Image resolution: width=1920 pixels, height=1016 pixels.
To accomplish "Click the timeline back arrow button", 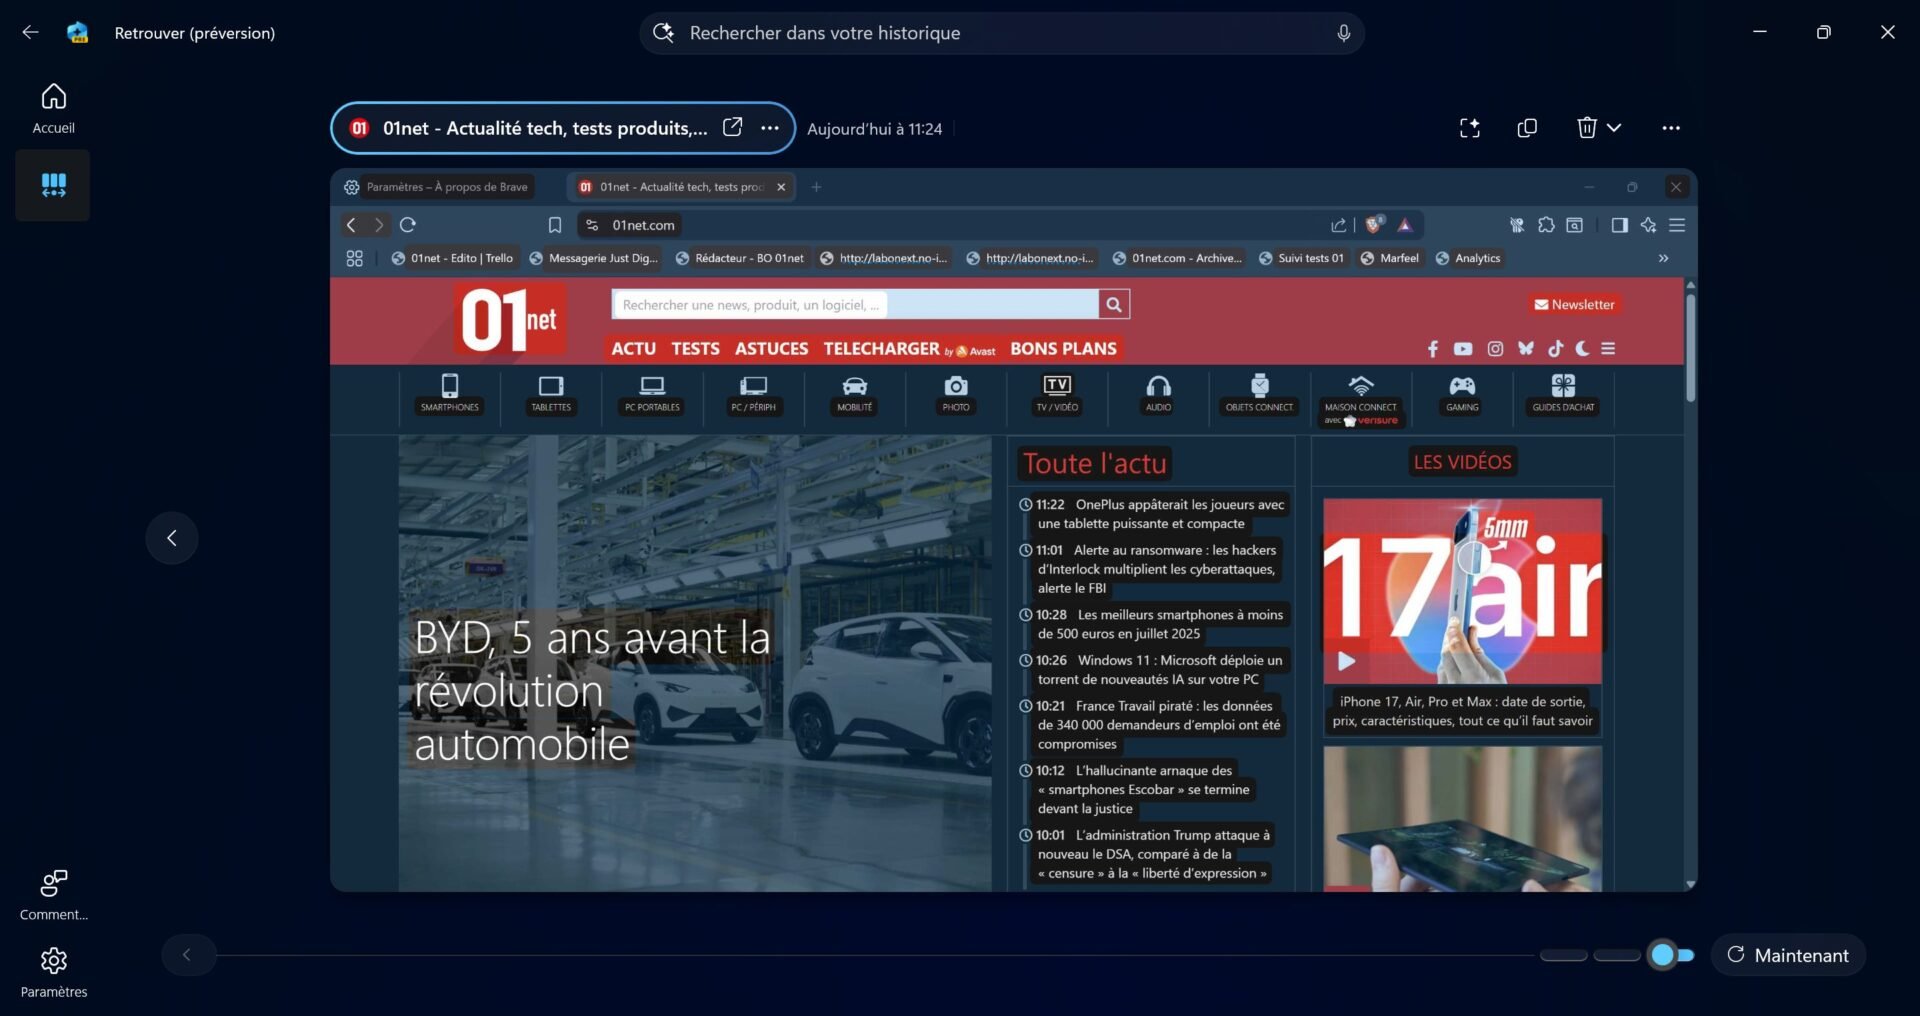I will (x=187, y=955).
